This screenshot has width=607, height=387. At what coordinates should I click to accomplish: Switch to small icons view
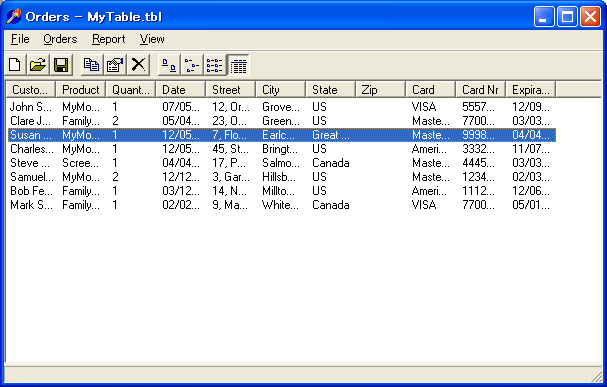coord(192,65)
